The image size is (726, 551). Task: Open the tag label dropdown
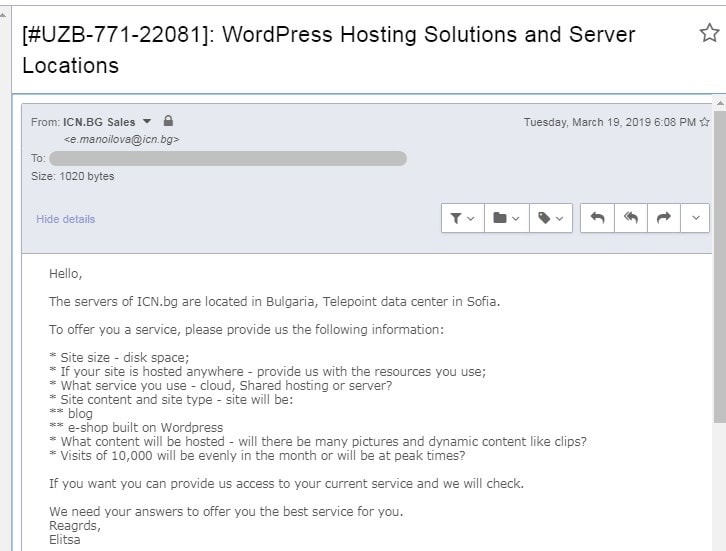click(x=551, y=218)
